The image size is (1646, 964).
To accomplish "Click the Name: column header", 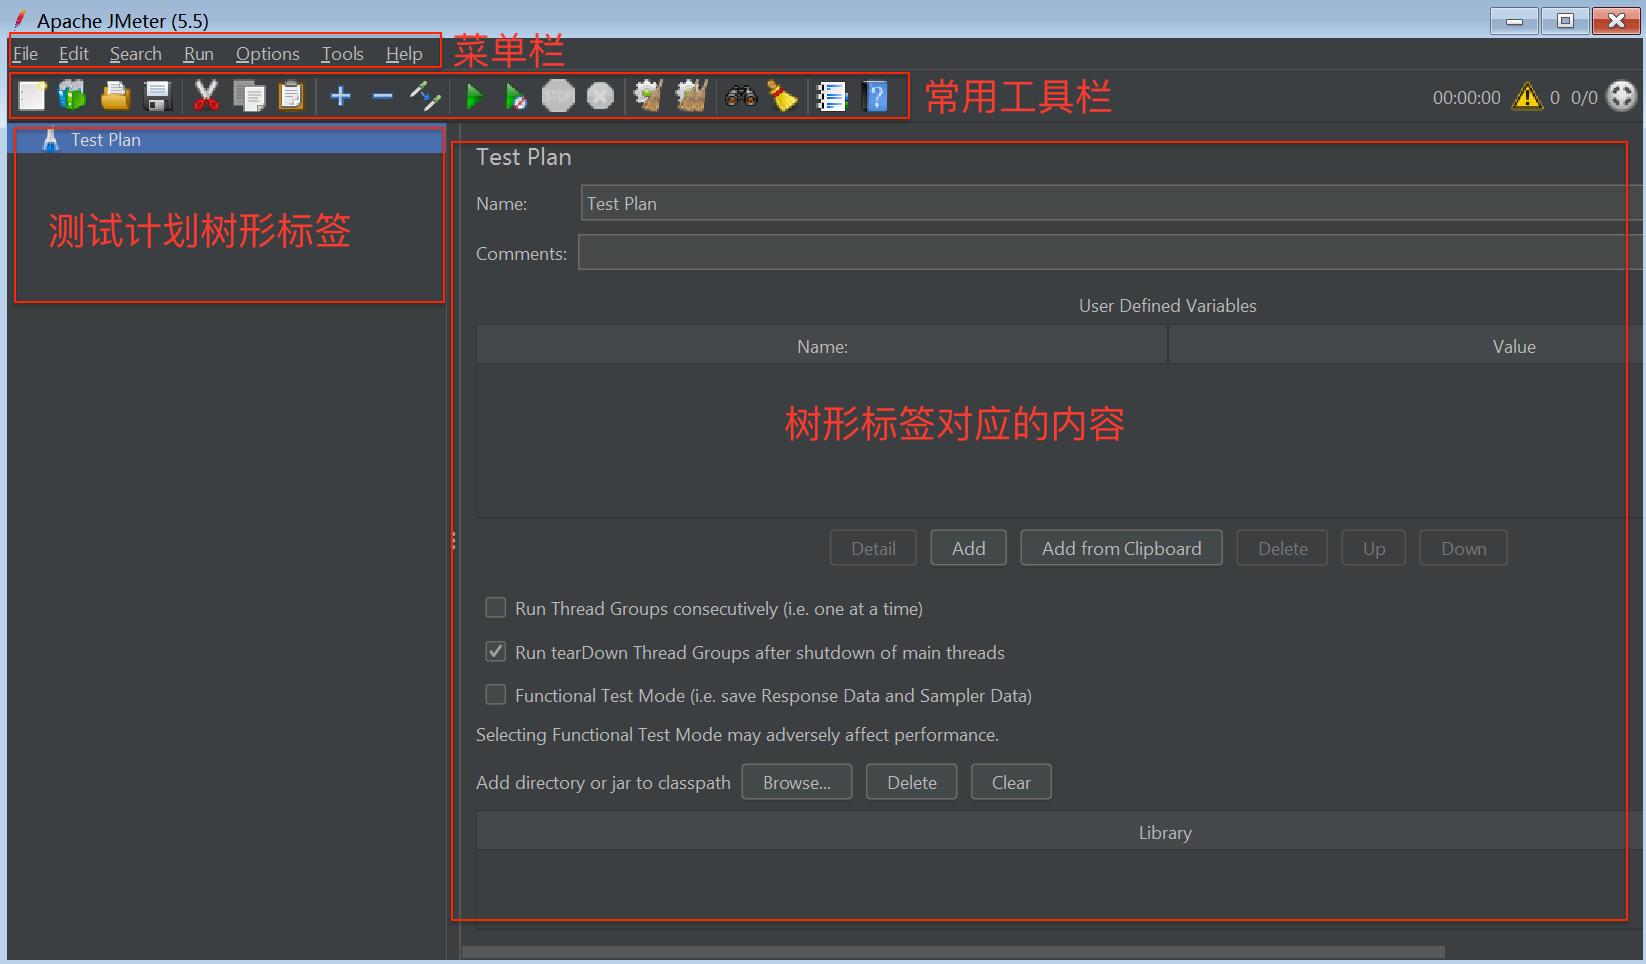I will tap(822, 346).
